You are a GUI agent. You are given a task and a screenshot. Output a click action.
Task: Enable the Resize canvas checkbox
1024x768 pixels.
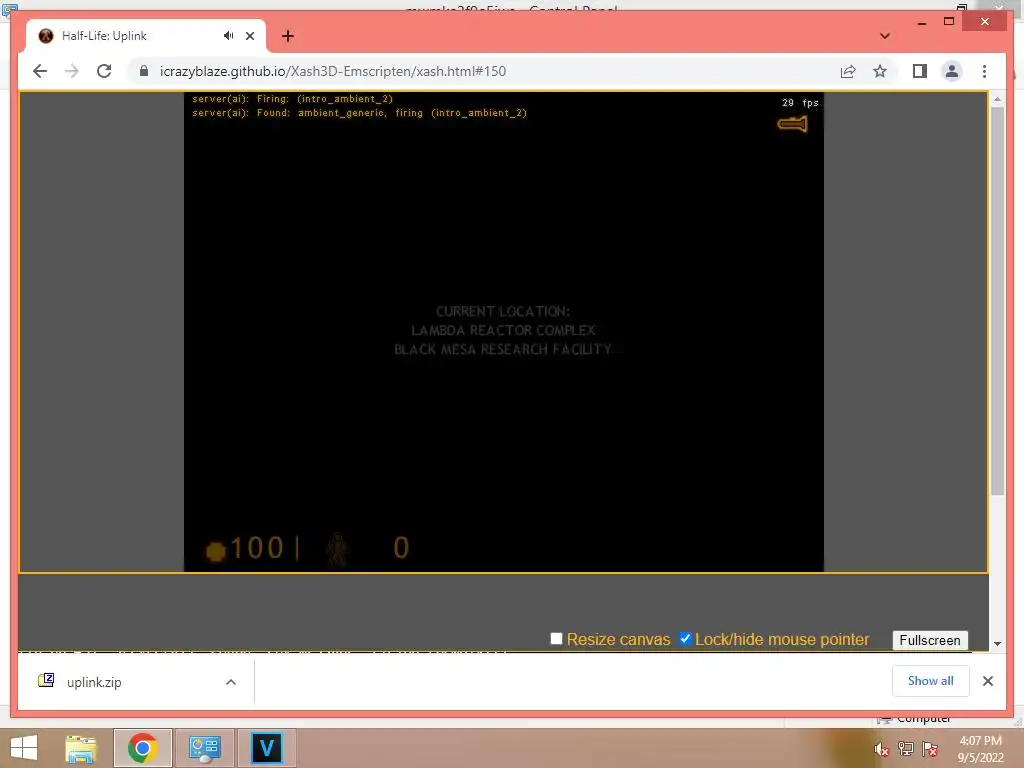[x=556, y=639]
